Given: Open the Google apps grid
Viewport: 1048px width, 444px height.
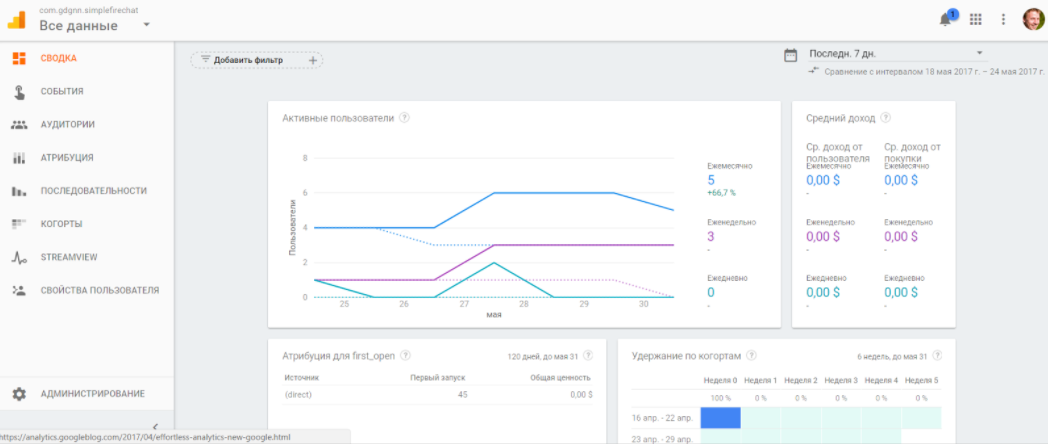Looking at the screenshot, I should coord(976,19).
